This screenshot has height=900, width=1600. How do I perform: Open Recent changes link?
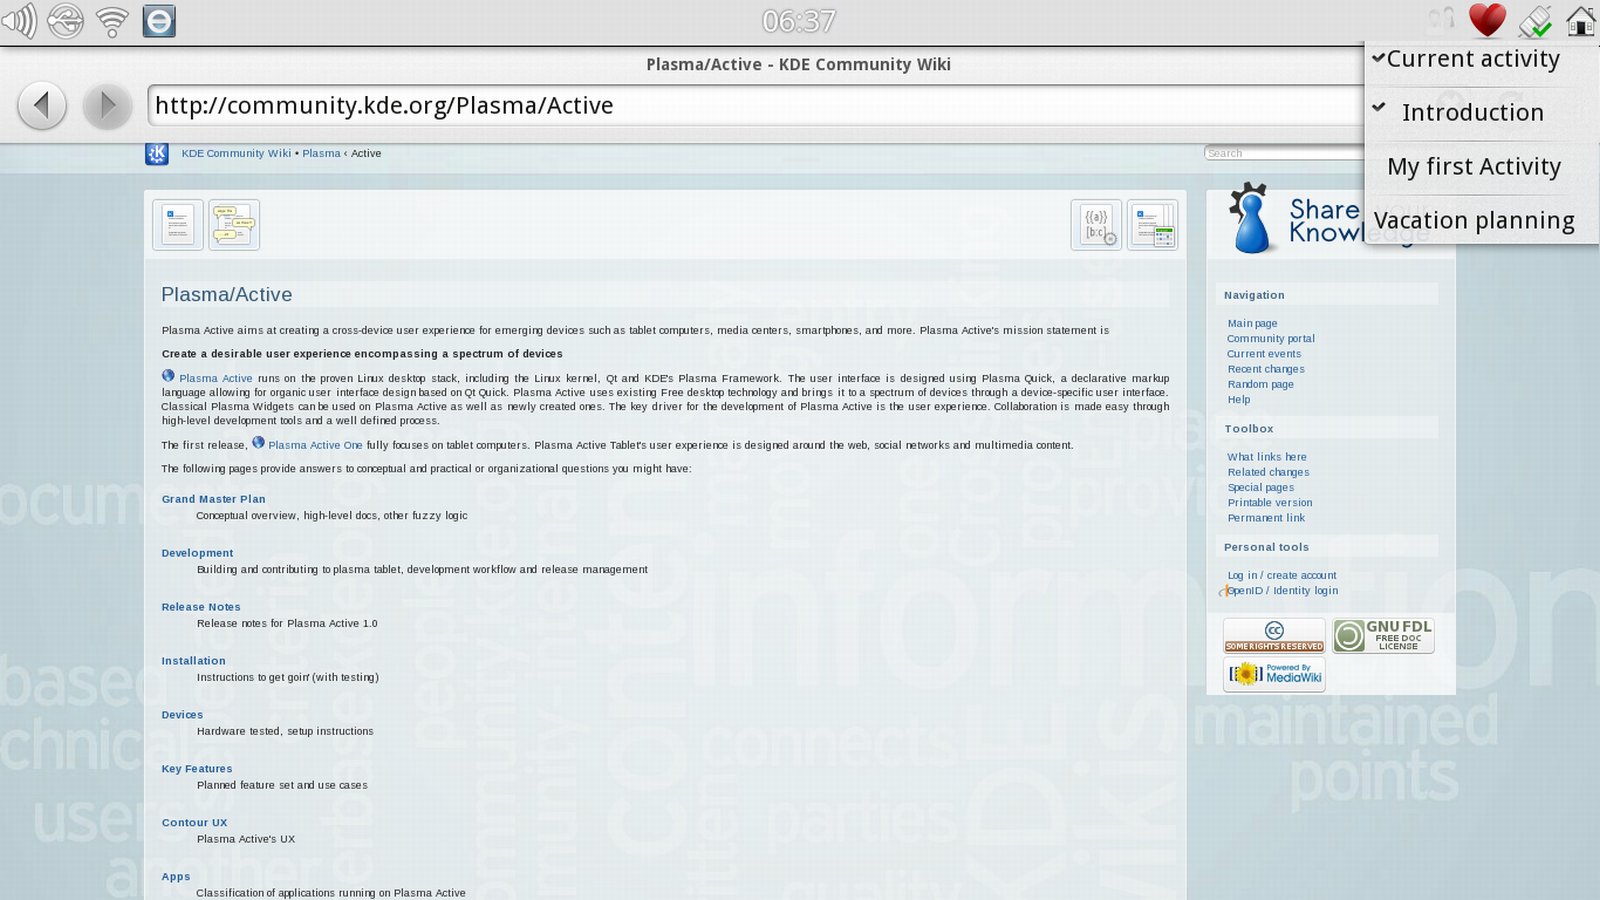point(1266,369)
